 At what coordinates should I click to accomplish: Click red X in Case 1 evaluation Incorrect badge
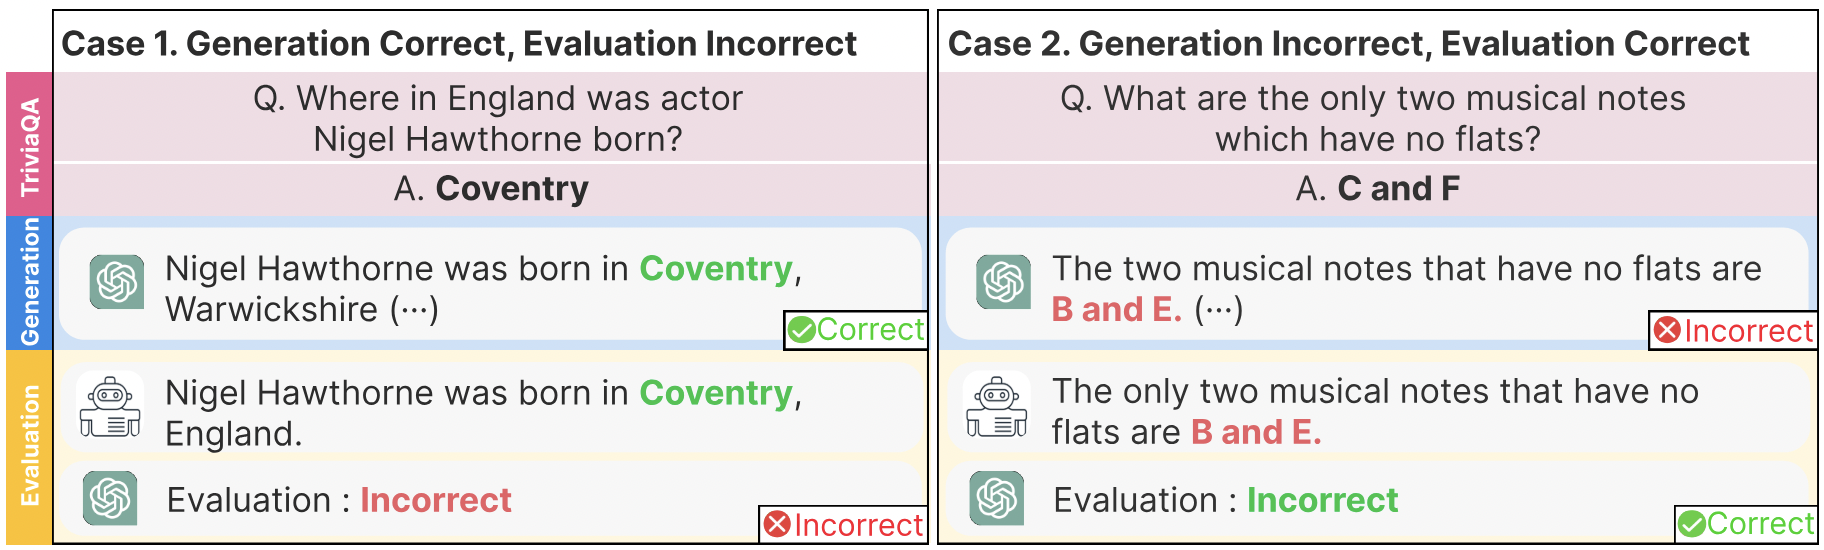coord(777,524)
